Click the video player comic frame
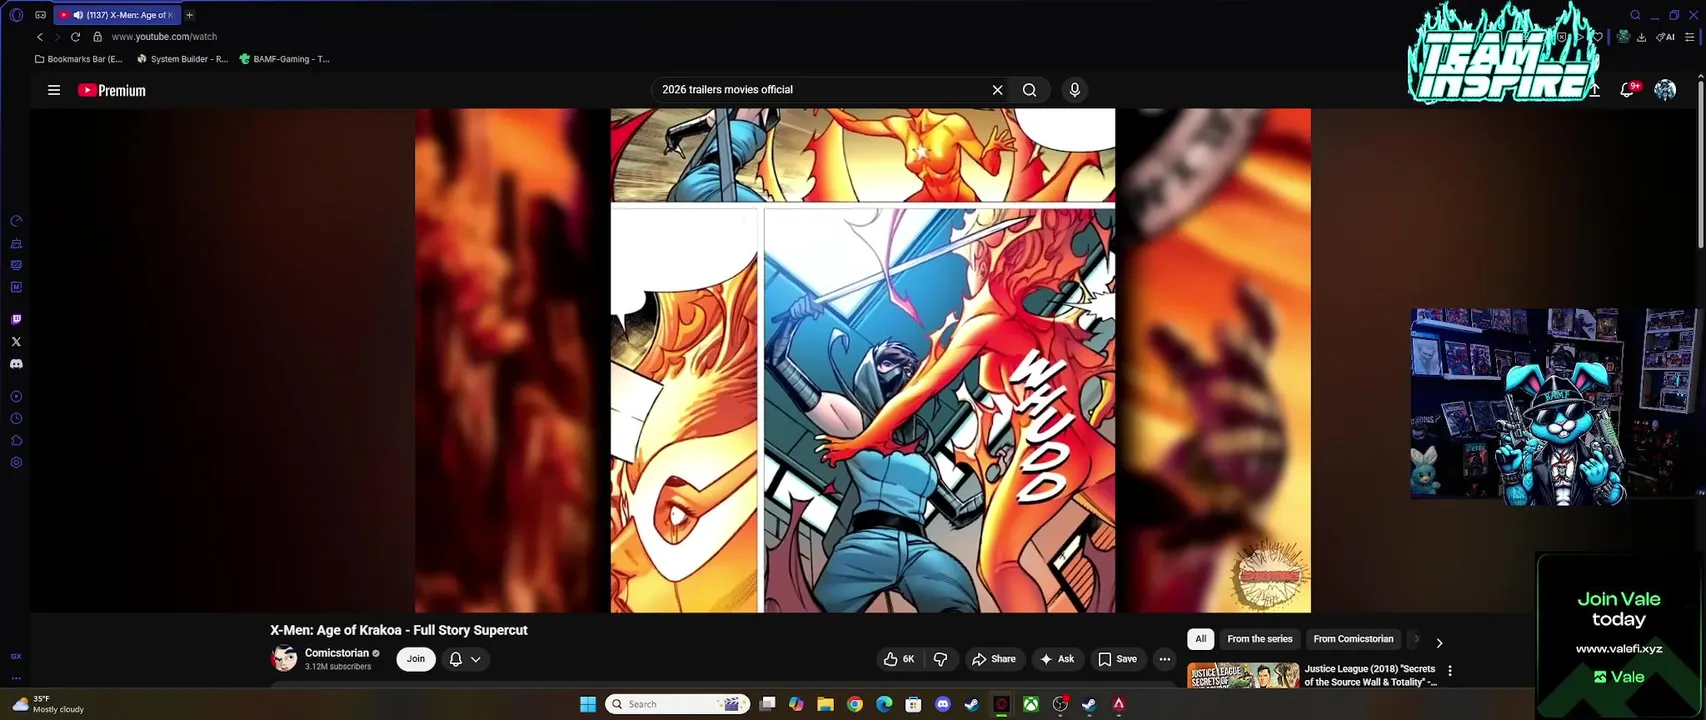 point(862,360)
